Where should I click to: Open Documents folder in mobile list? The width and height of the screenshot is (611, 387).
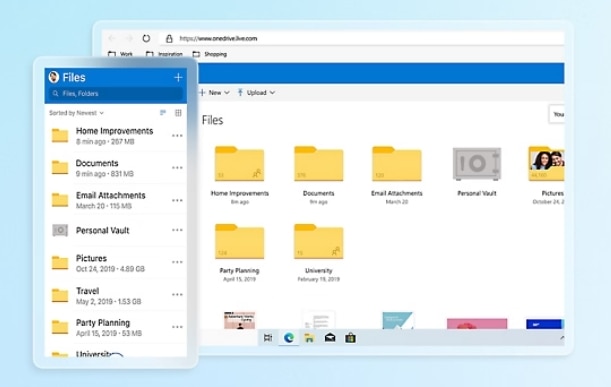pos(116,168)
